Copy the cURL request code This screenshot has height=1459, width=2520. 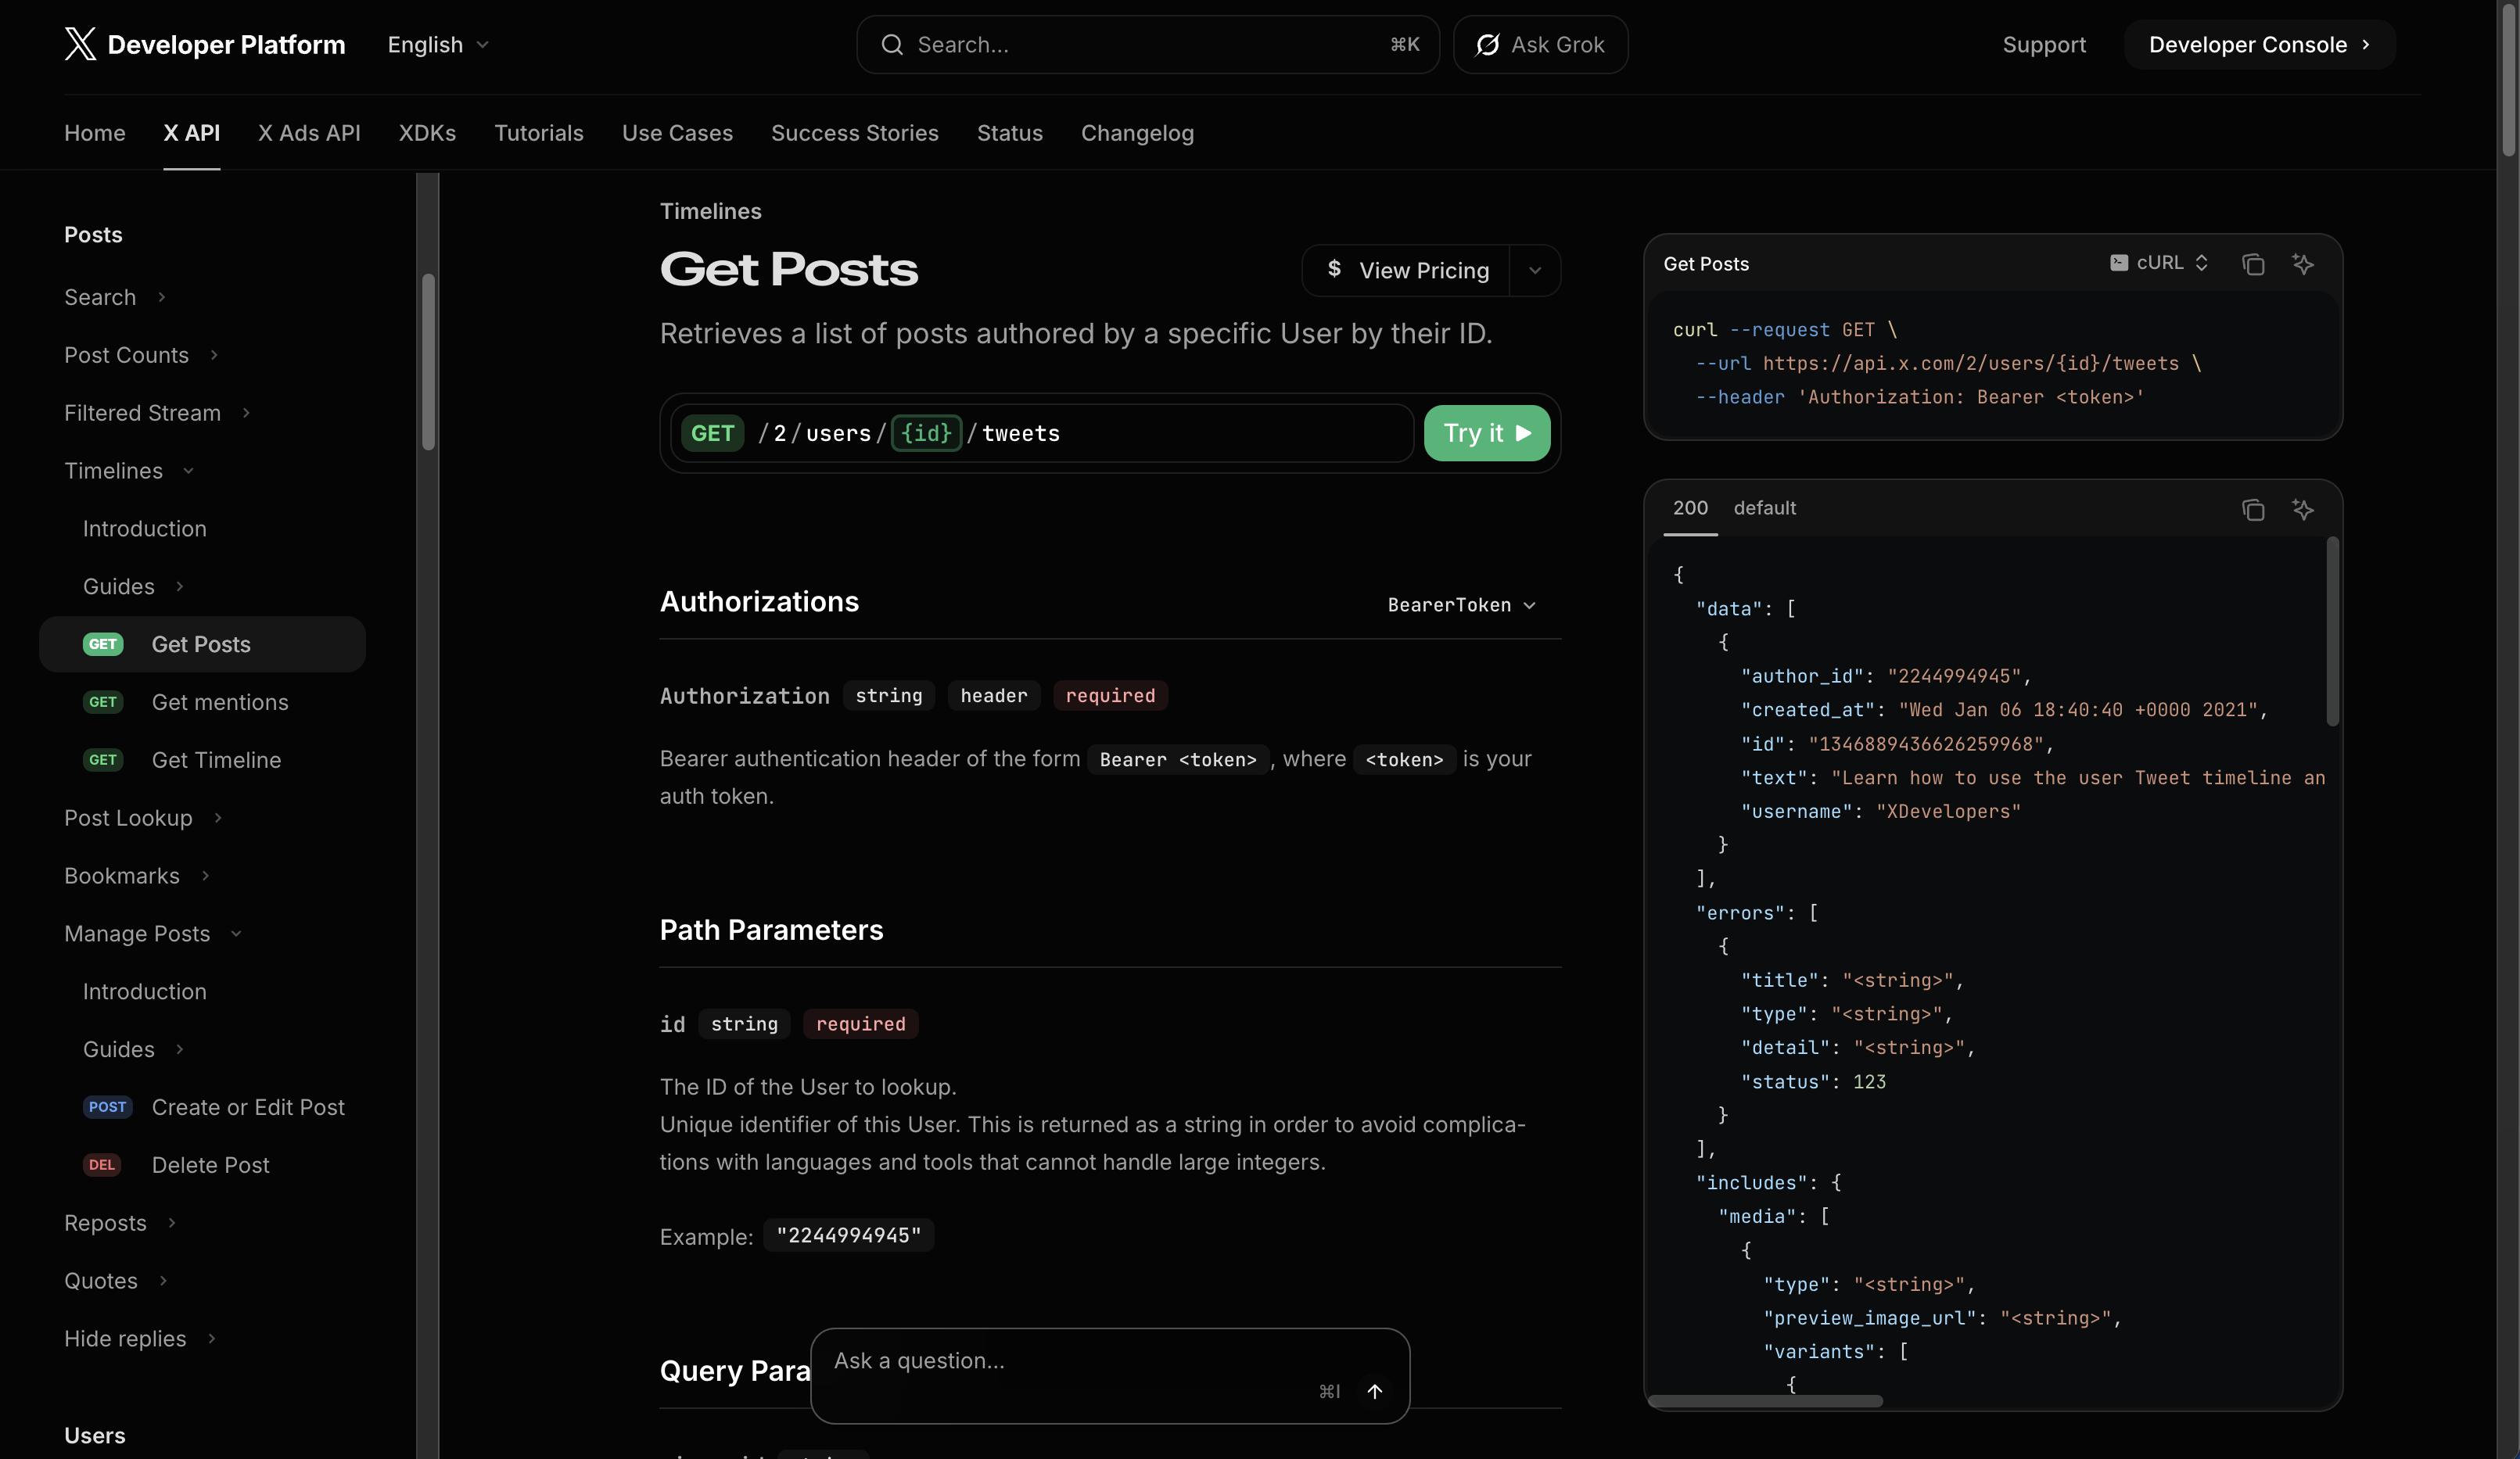tap(2252, 264)
